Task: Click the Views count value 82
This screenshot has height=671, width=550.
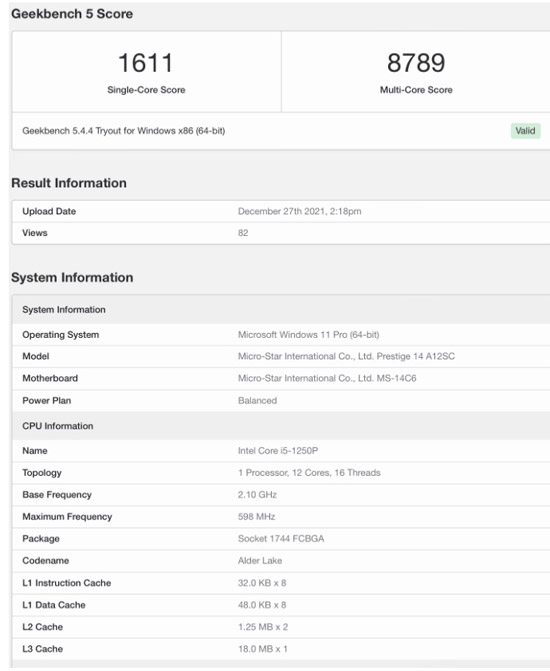Action: pos(243,233)
